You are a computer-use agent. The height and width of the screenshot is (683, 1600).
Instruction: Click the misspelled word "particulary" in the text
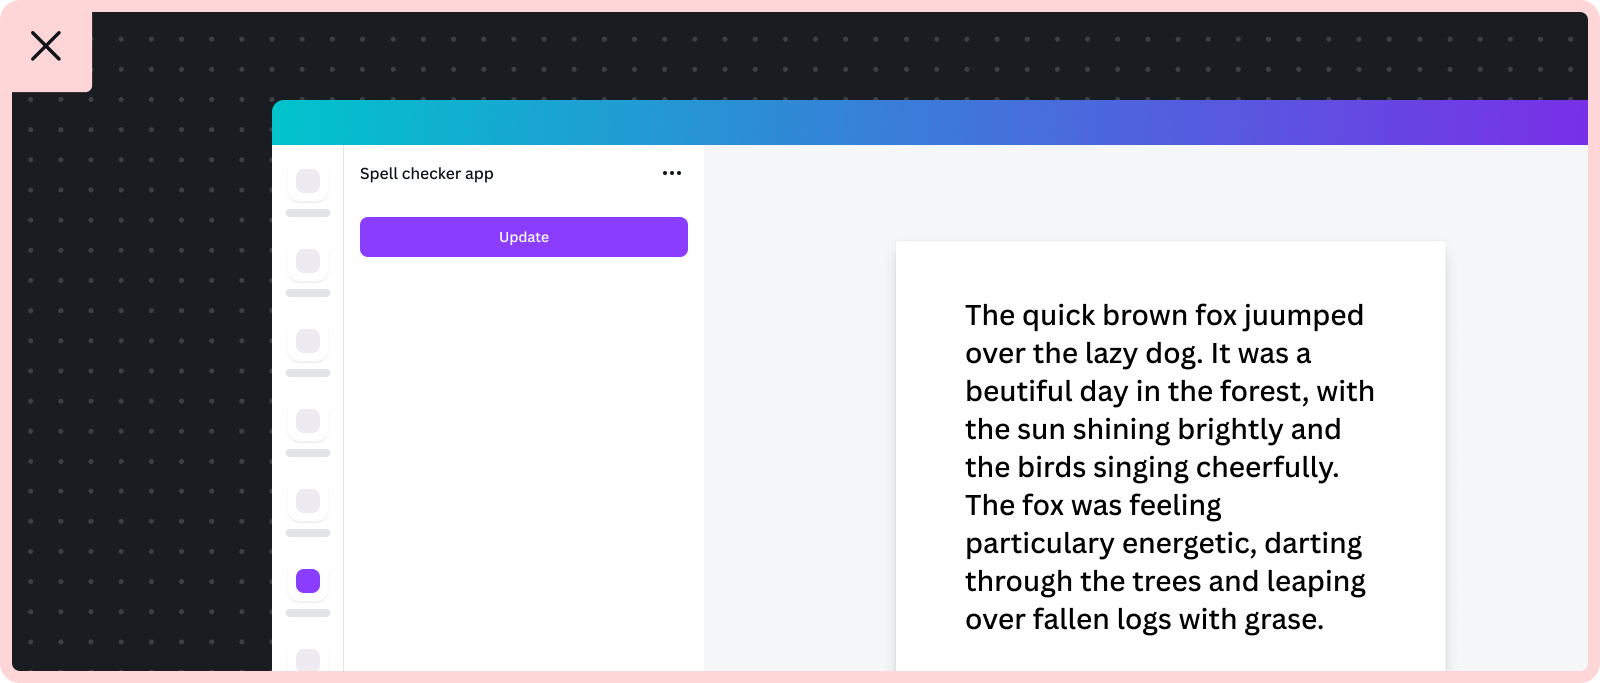pos(1039,544)
